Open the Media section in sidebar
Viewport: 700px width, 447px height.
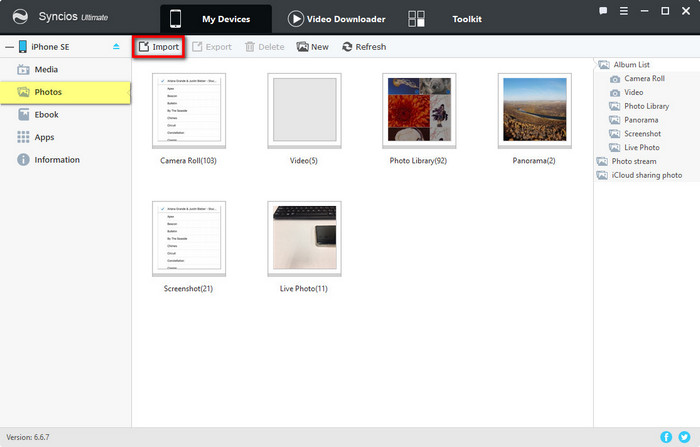(x=46, y=70)
